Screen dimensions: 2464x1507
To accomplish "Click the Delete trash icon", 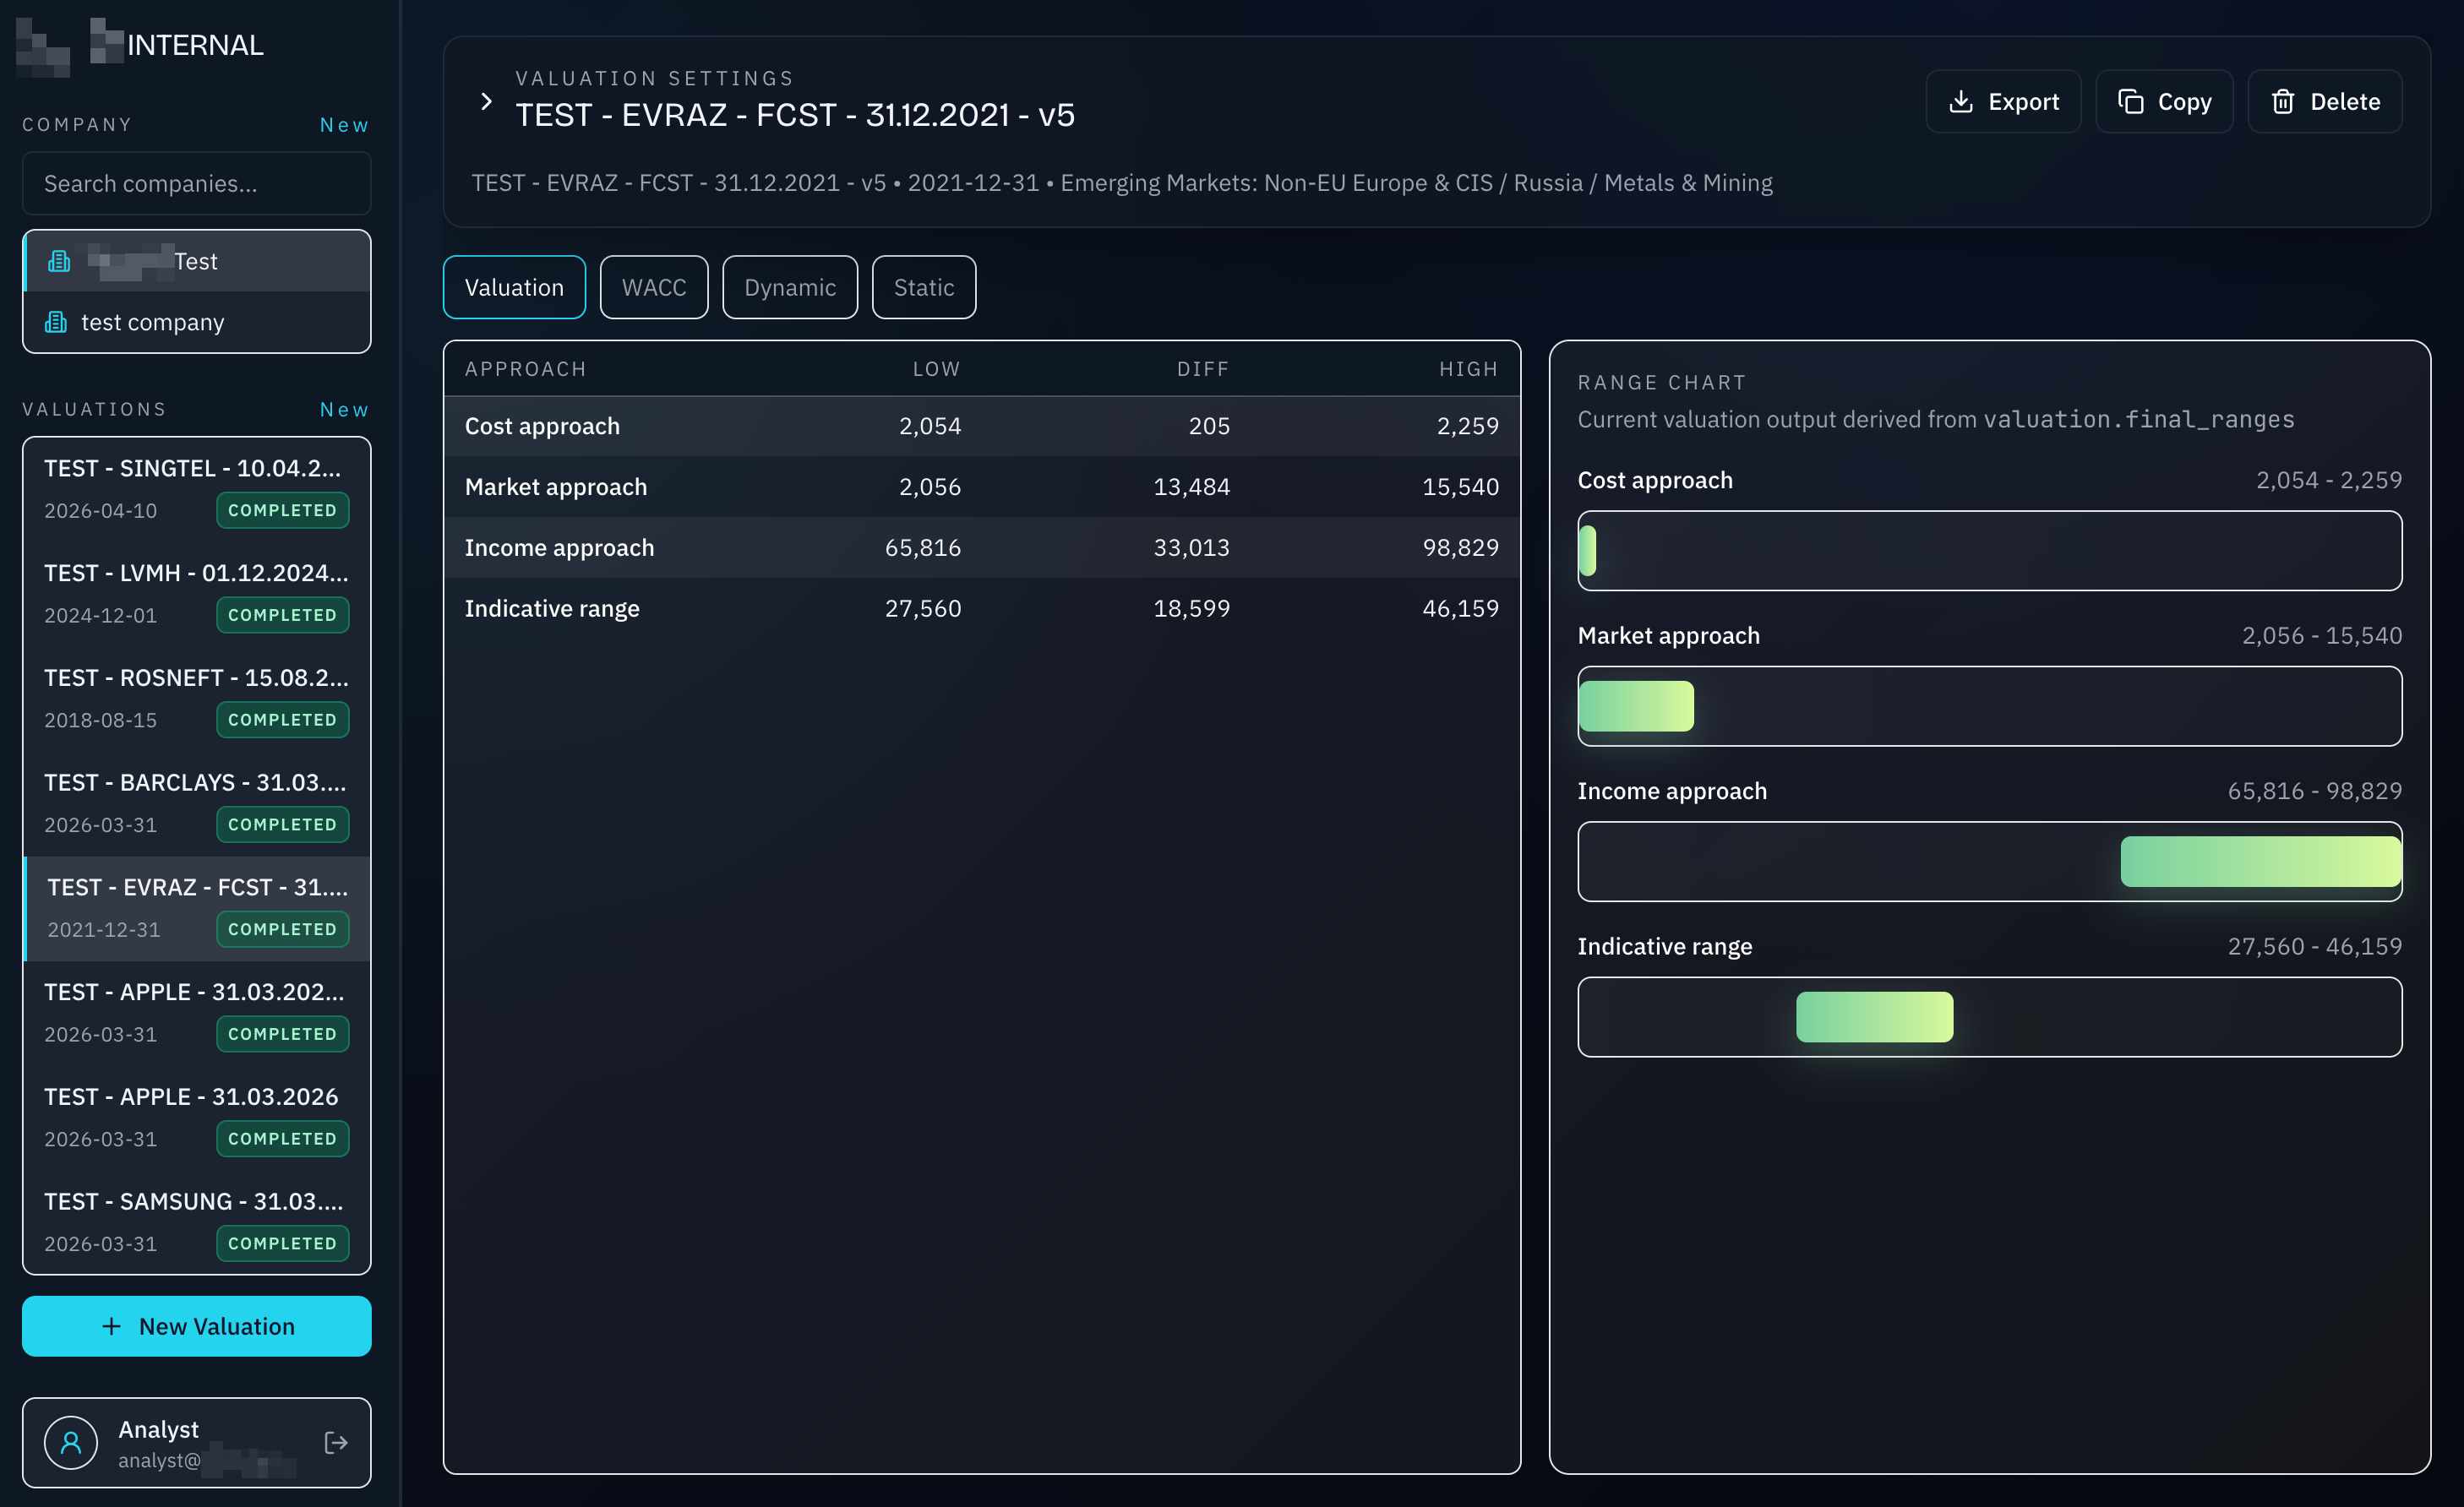I will [x=2283, y=102].
